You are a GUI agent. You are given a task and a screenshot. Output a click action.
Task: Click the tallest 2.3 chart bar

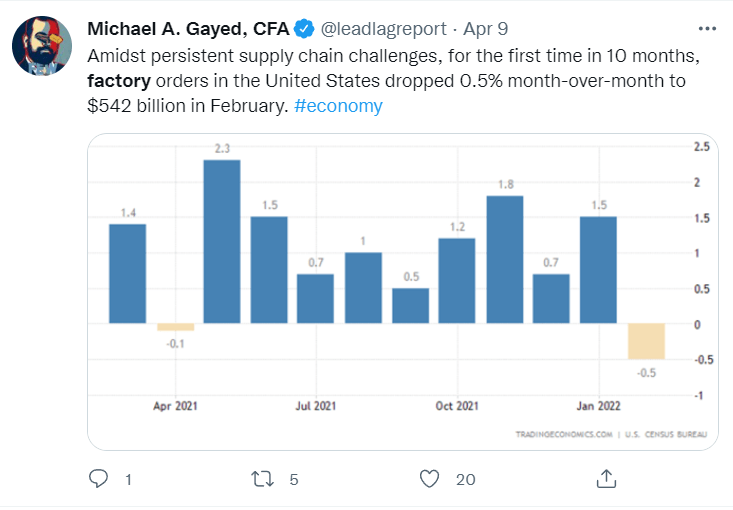tap(222, 241)
